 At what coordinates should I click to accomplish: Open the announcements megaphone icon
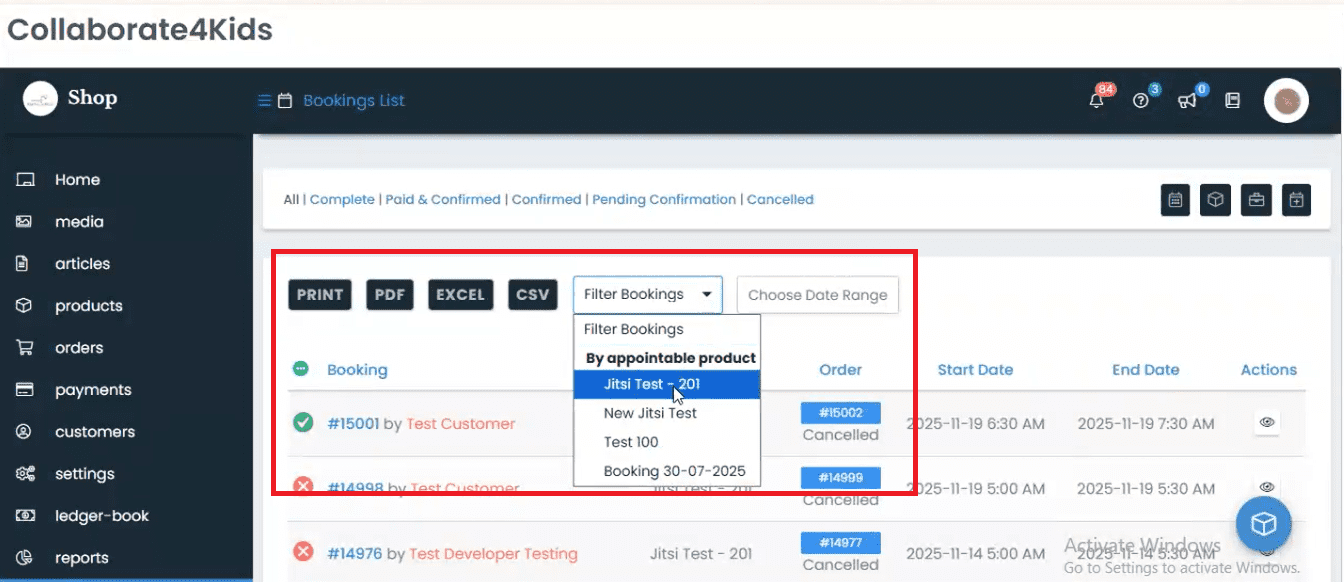click(x=1187, y=101)
